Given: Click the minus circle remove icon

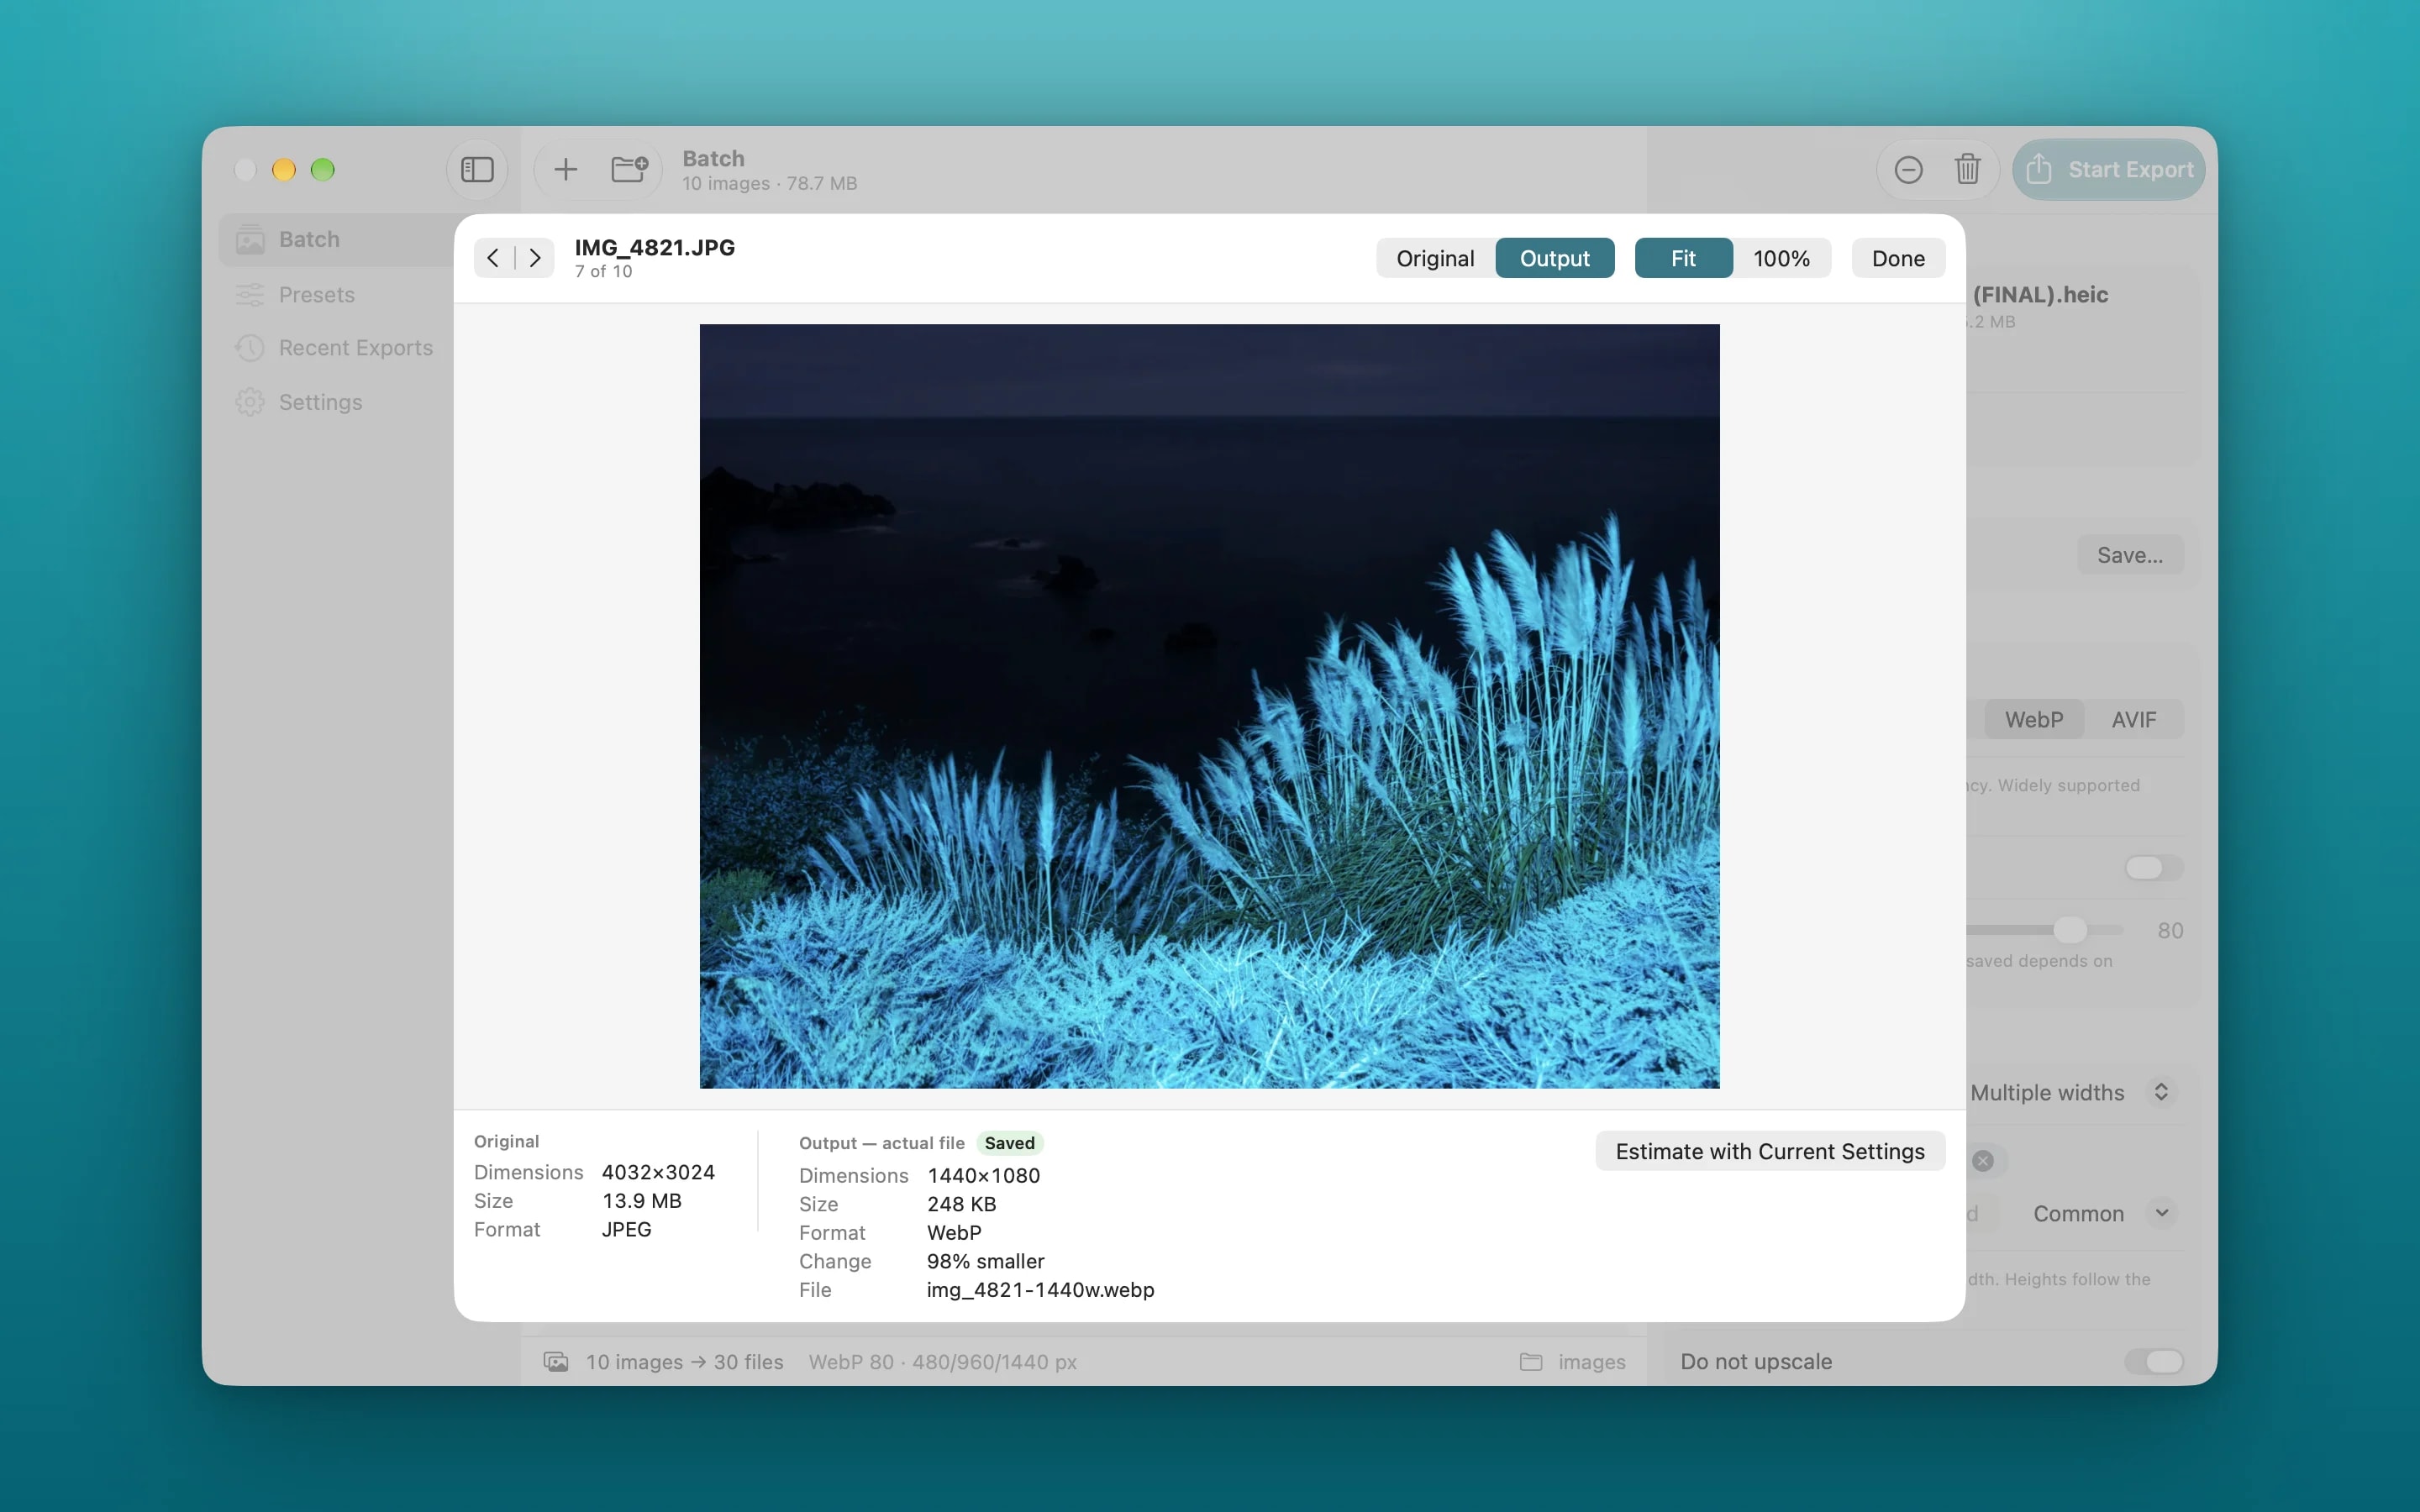Looking at the screenshot, I should click(x=1908, y=170).
